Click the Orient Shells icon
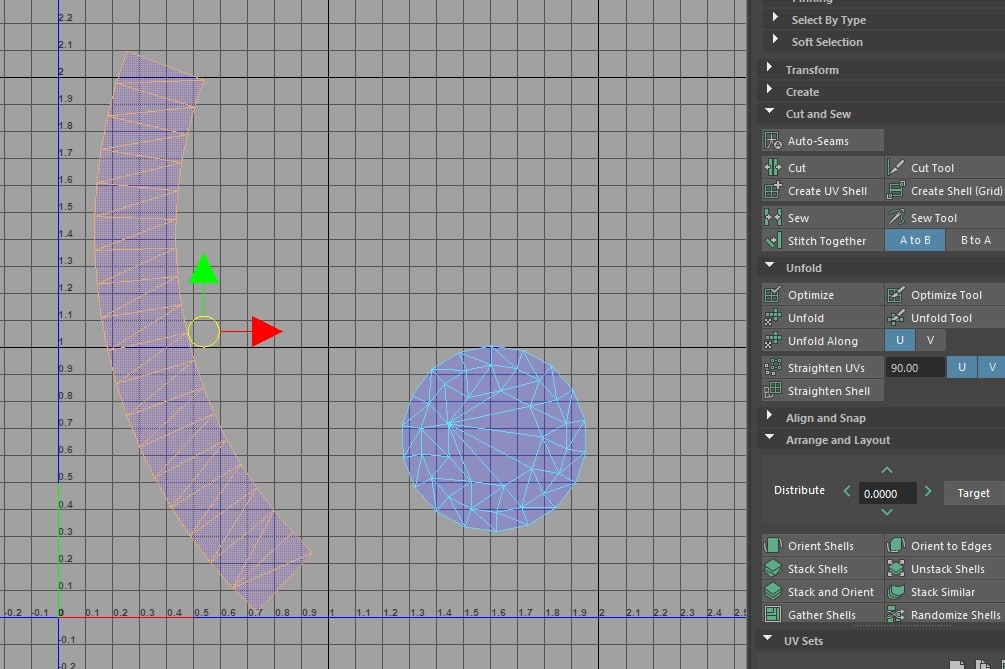Image resolution: width=1005 pixels, height=669 pixels. tap(772, 545)
